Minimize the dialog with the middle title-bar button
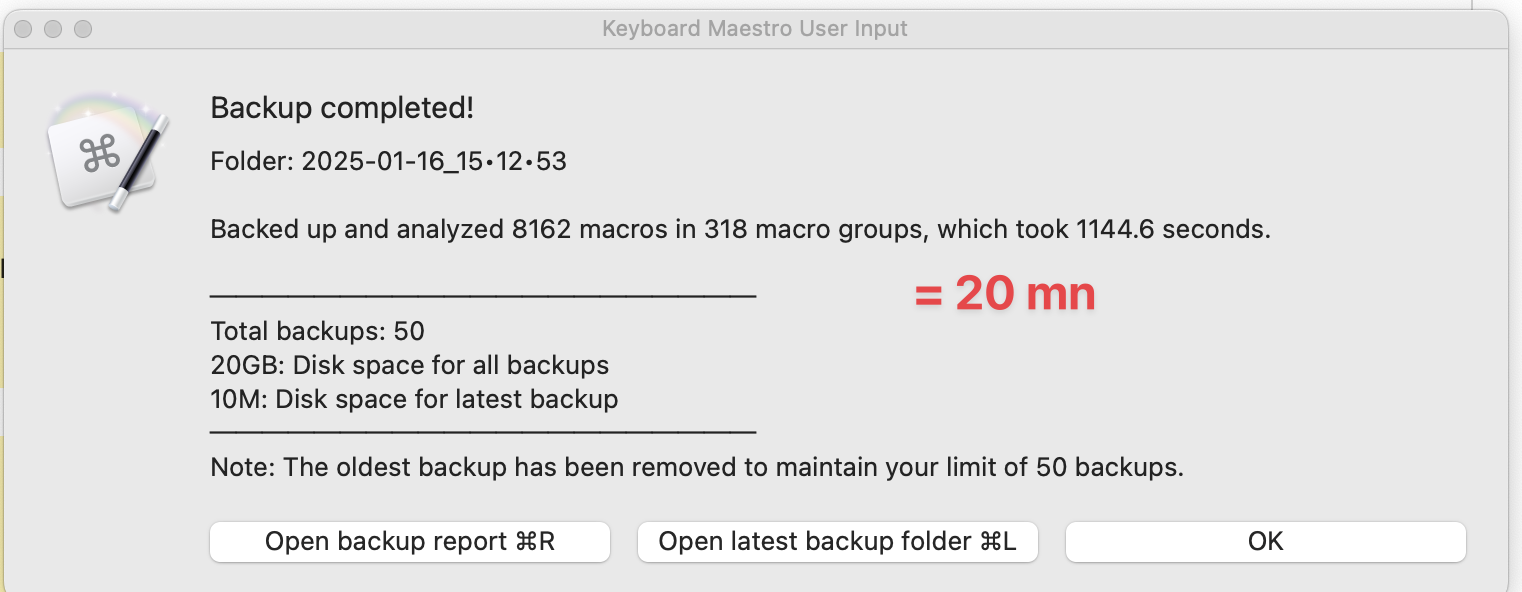Screen dimensions: 1522x592 (x=53, y=29)
